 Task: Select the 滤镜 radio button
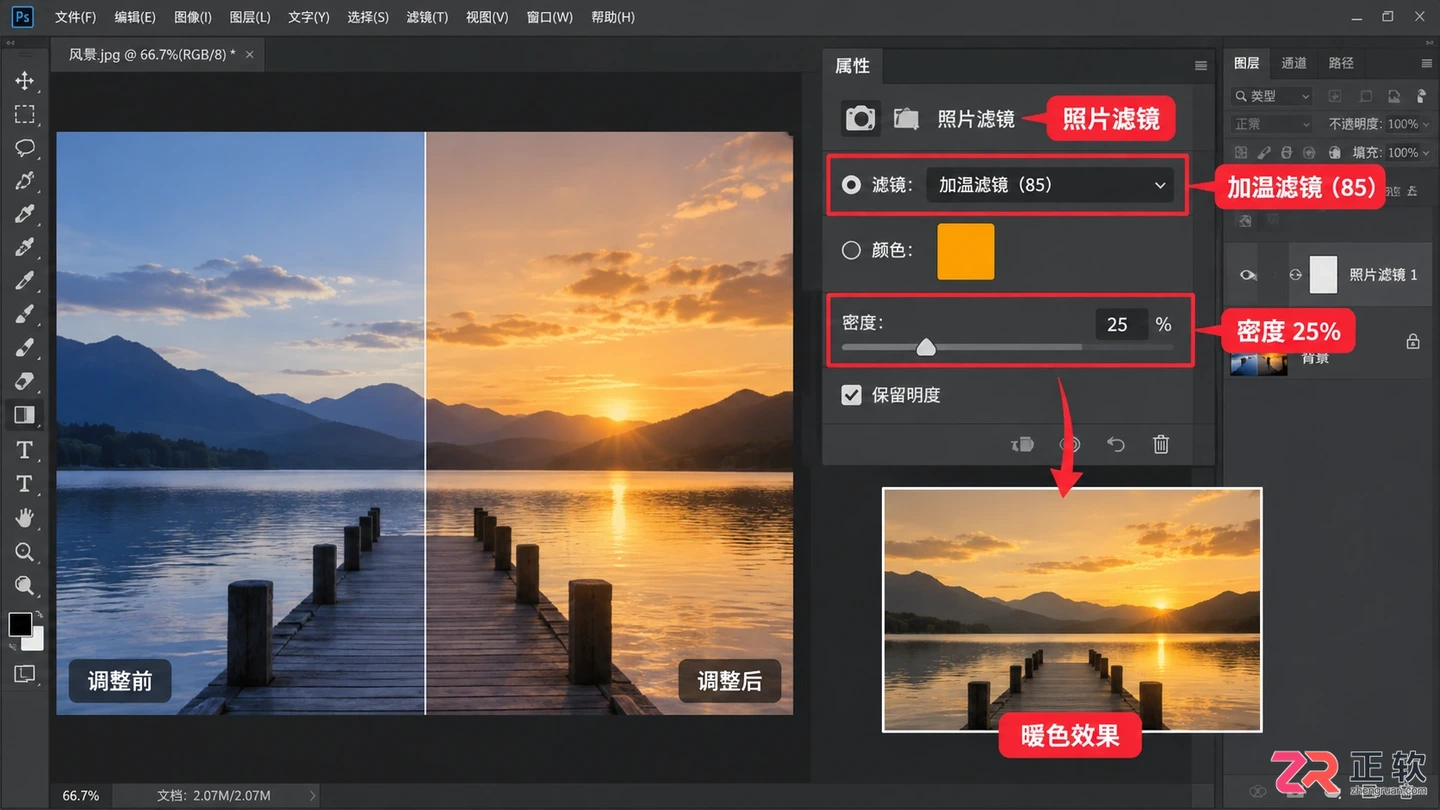pos(851,185)
